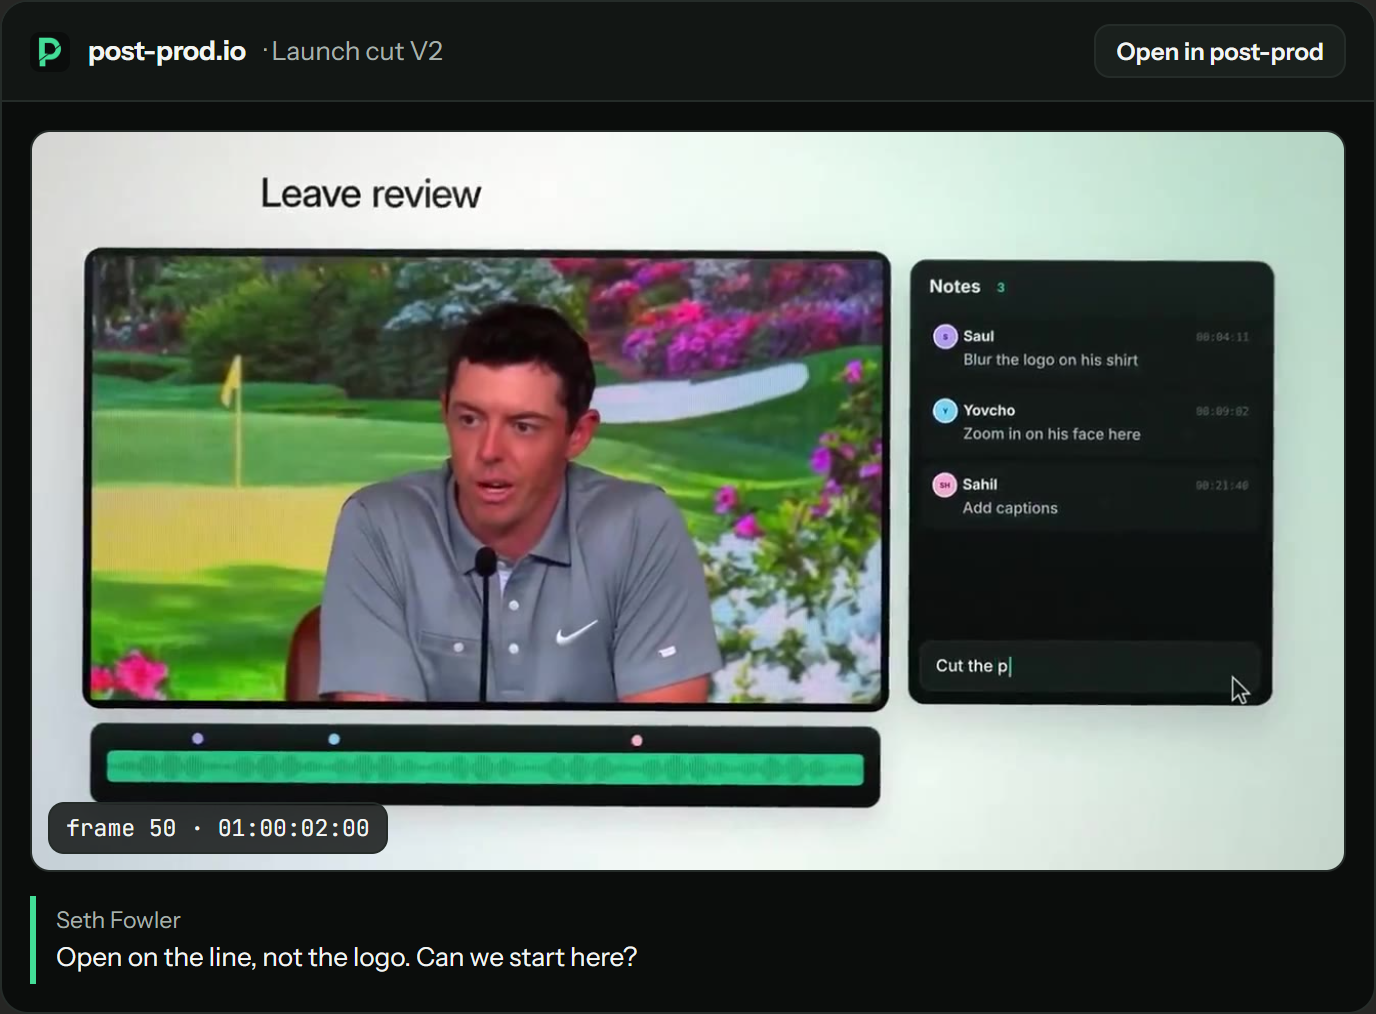Screen dimensions: 1376x1014
Task: Click the comment 'Open on the line, not the logo'
Action: coord(346,957)
